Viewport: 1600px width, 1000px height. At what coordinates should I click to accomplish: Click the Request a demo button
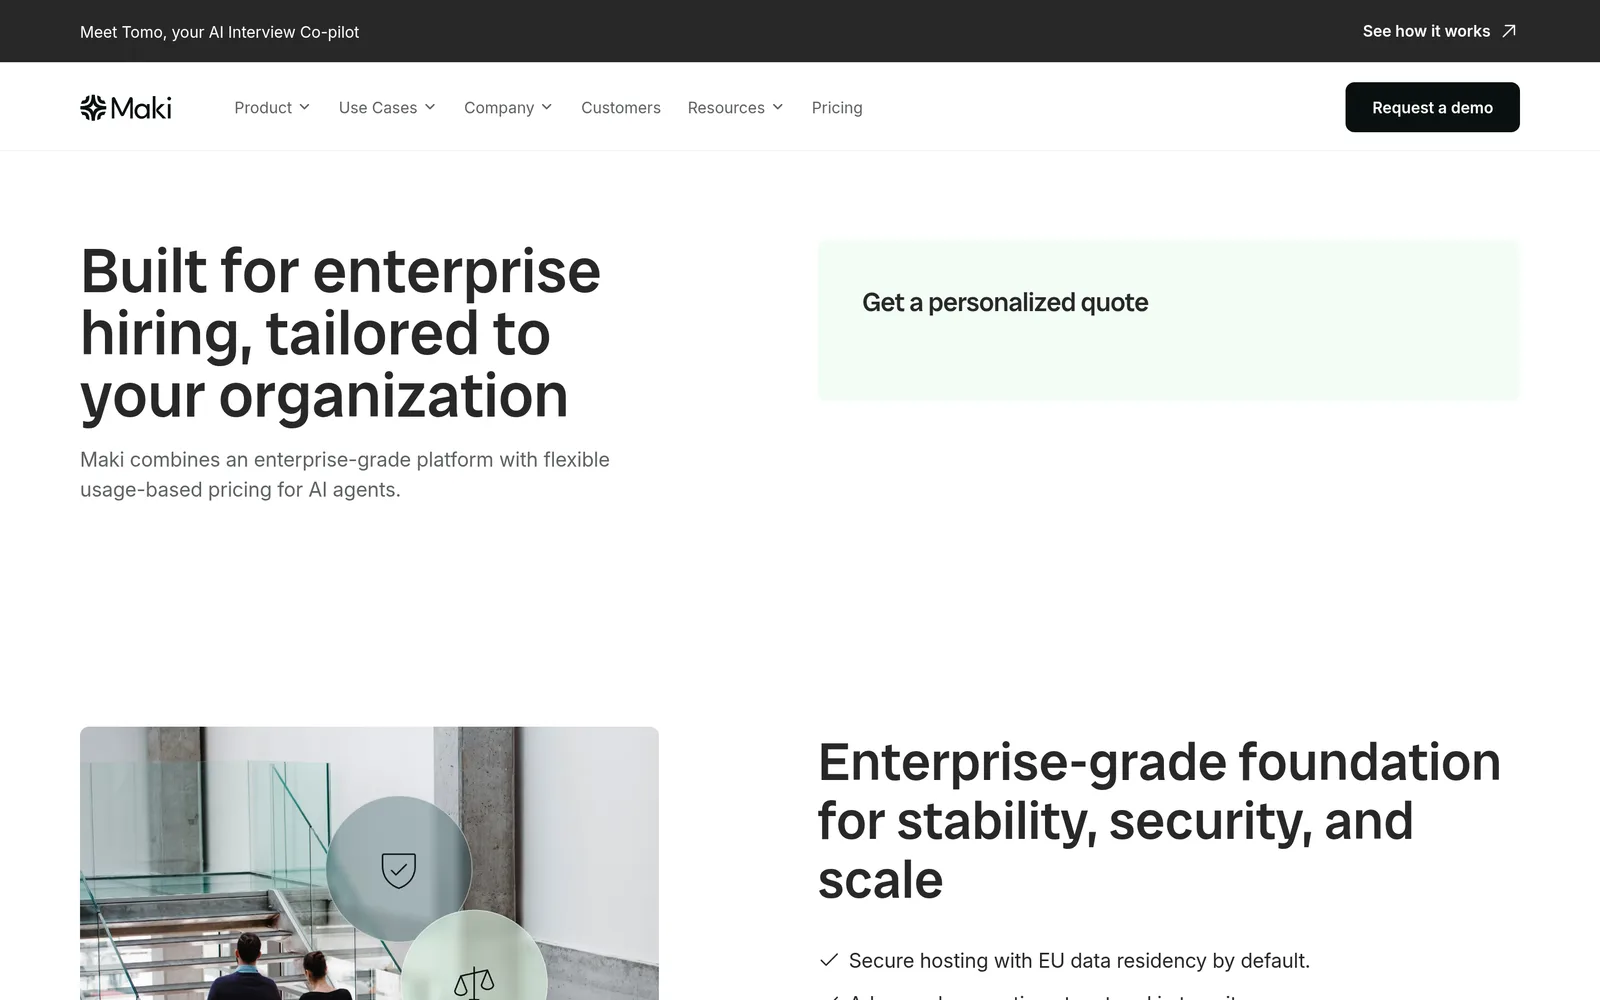(x=1432, y=107)
